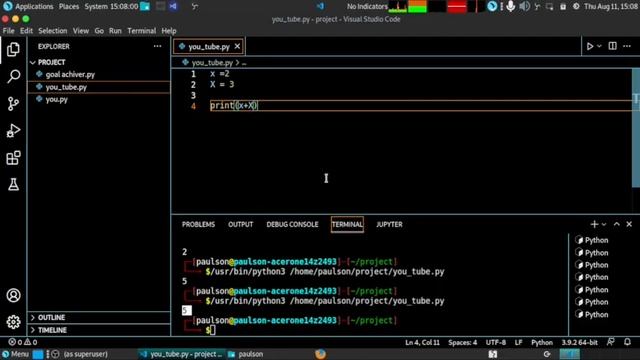
Task: Click Python language mode in status bar
Action: [x=542, y=342]
